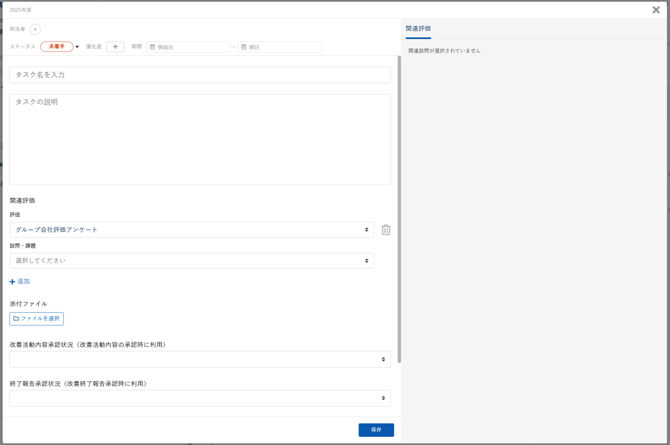The height and width of the screenshot is (445, 670).
Task: Focus the start date (開始日) field
Action: 192,47
